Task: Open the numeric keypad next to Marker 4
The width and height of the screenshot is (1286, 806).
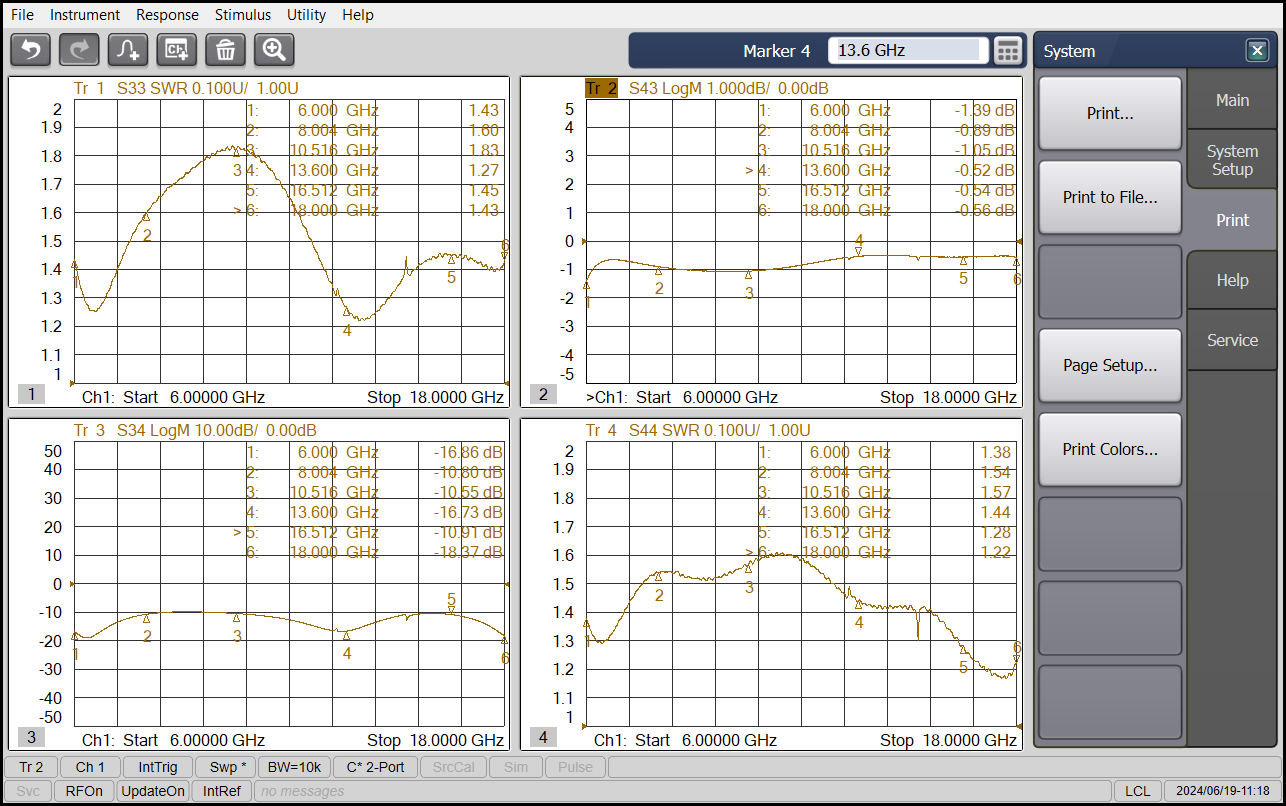Action: pyautogui.click(x=1008, y=50)
